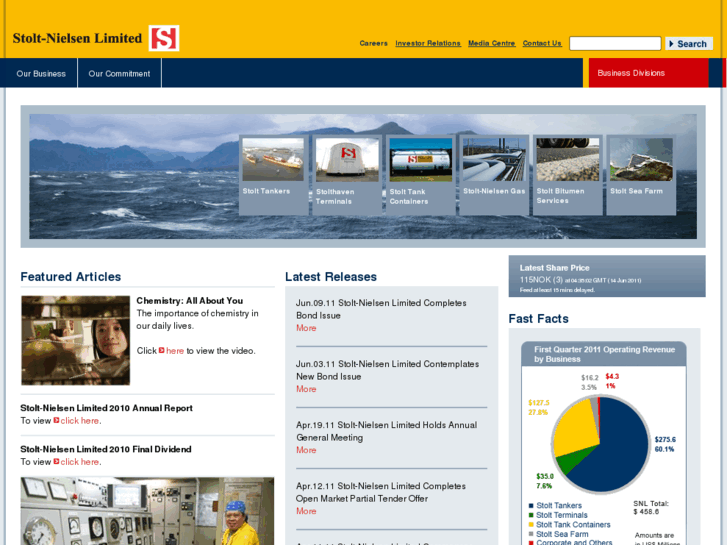Click the Stolt-Nielsen red S logo
727x545 pixels.
coord(164,38)
